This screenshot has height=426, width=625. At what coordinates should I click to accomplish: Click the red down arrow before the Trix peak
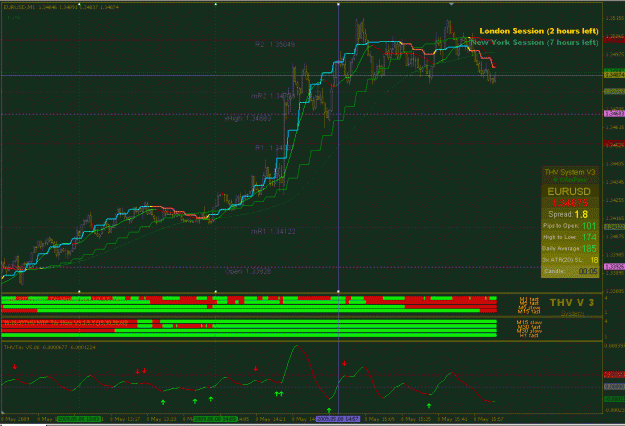[x=256, y=369]
